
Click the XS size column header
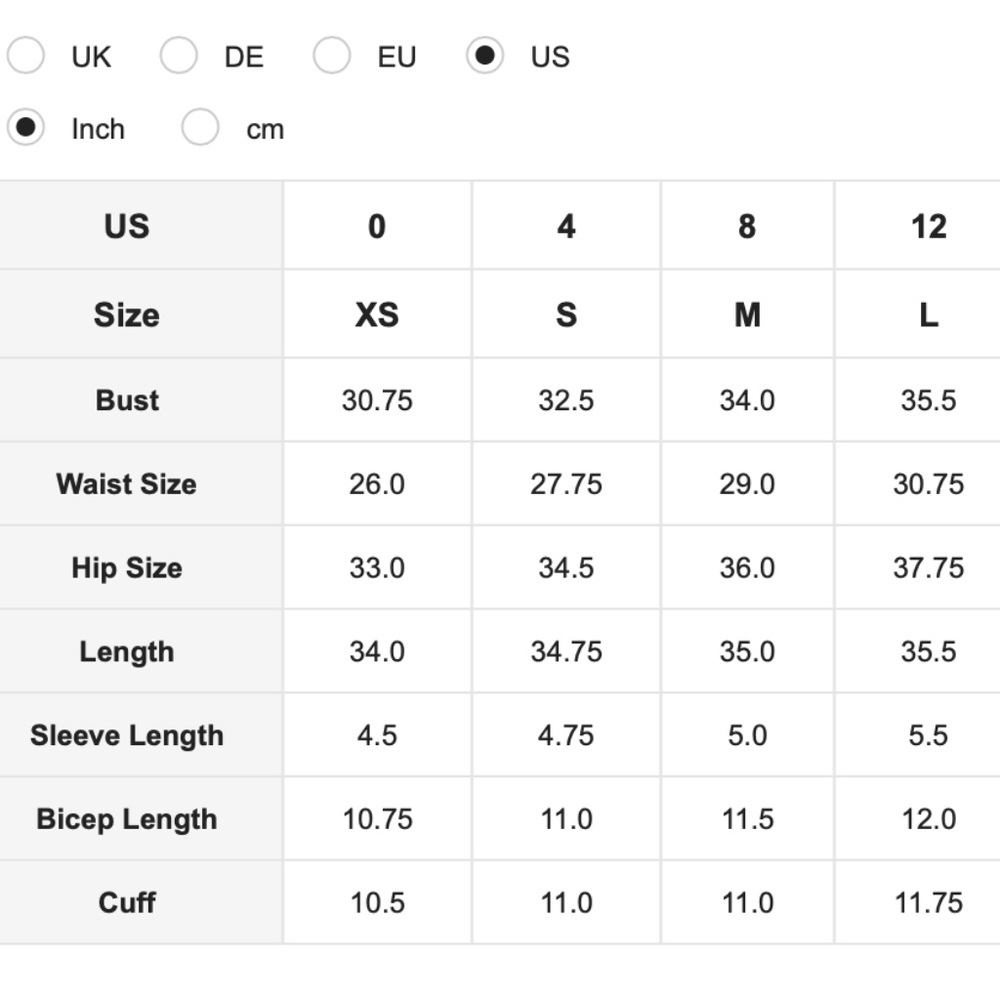click(377, 314)
